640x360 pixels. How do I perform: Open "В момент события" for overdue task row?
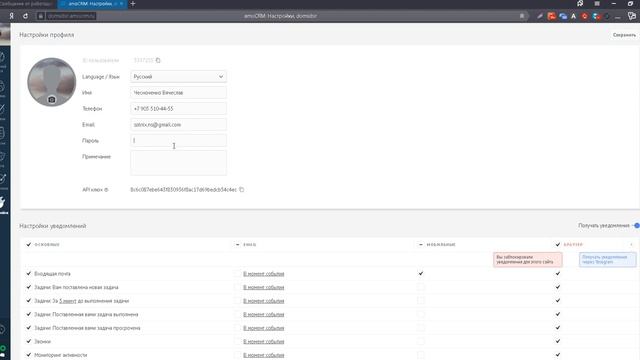[x=264, y=328]
